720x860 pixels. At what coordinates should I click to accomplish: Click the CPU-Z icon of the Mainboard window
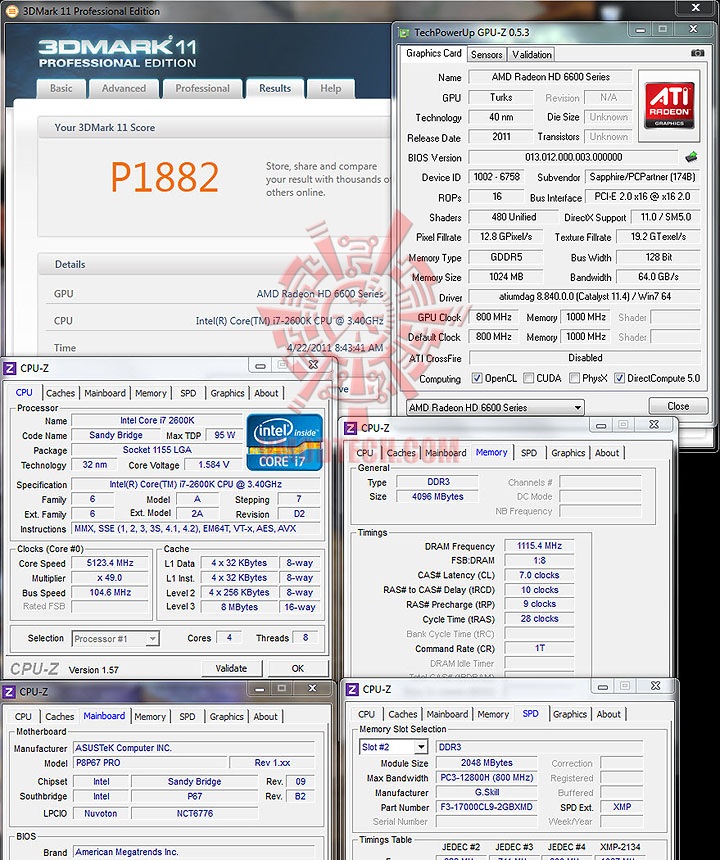coord(9,692)
